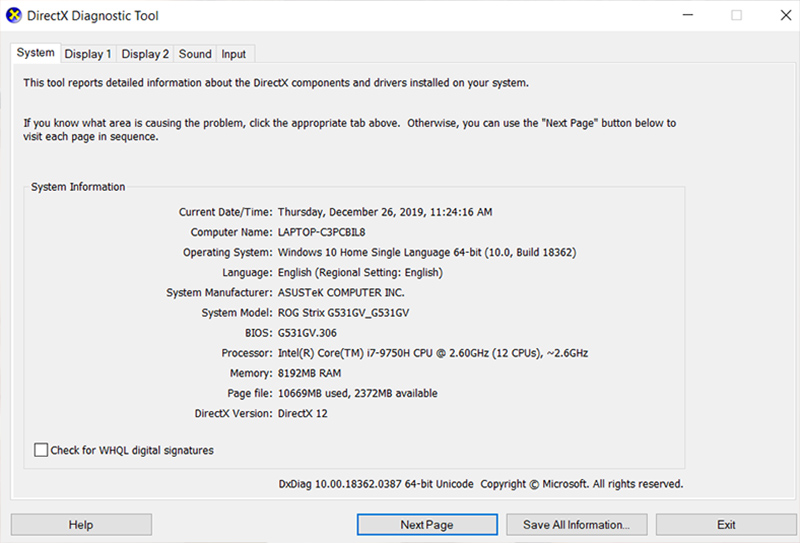Go to the Sound tab
Image resolution: width=800 pixels, height=543 pixels.
point(195,54)
